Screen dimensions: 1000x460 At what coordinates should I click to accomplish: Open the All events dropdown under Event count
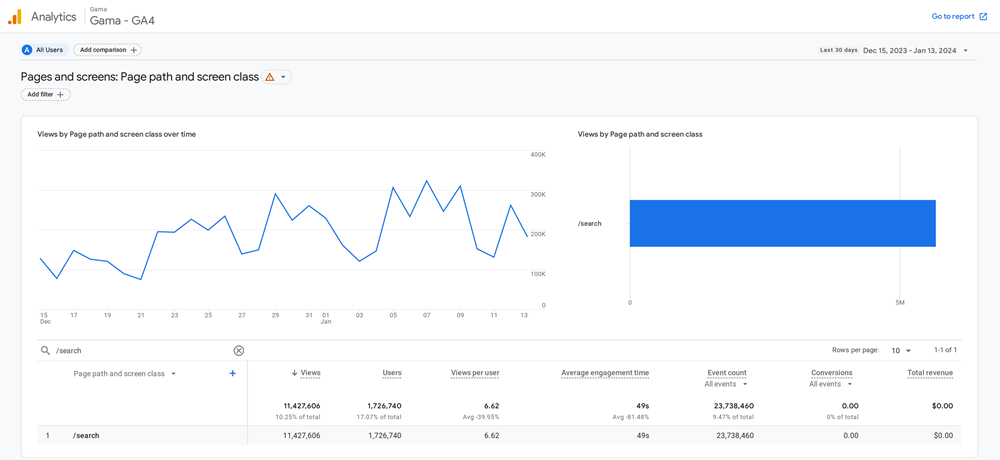click(x=724, y=384)
